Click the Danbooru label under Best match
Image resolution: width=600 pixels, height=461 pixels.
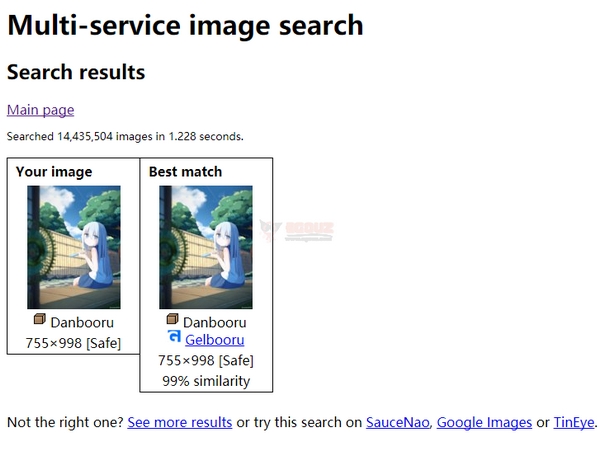(214, 322)
